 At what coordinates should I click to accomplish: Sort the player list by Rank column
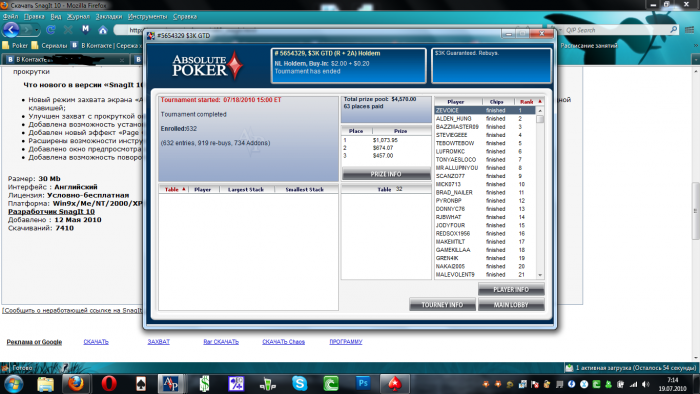click(x=529, y=102)
